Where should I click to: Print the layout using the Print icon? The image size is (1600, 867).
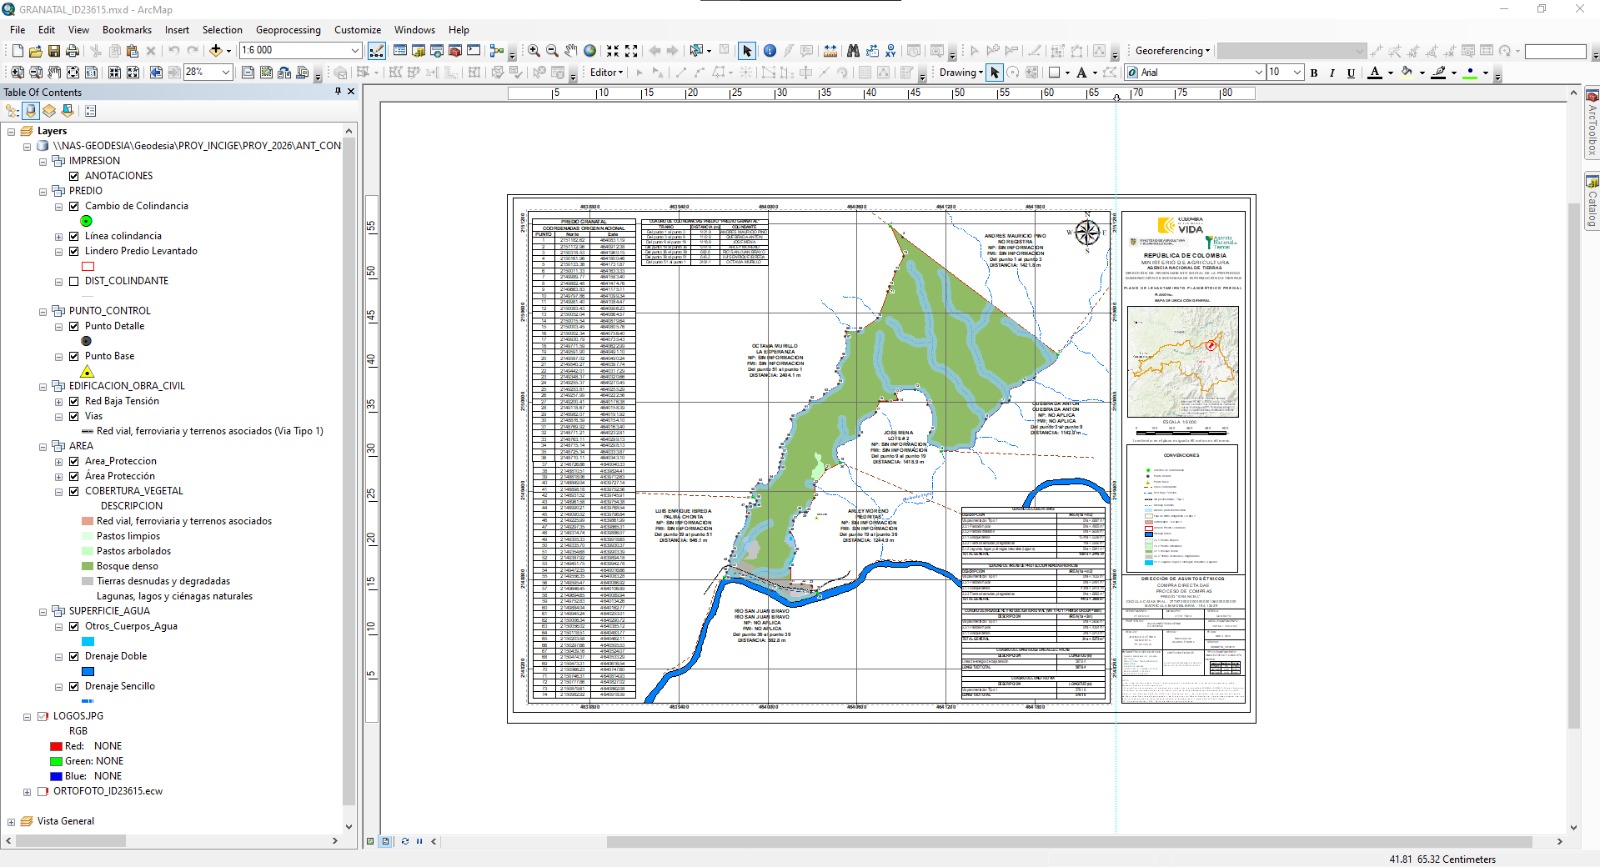pos(72,50)
